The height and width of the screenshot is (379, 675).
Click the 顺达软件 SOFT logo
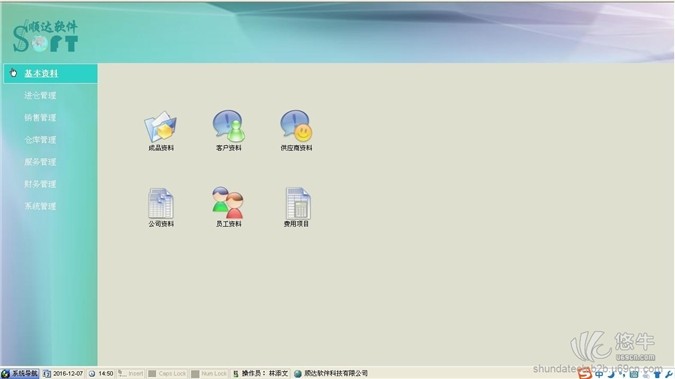tap(46, 36)
